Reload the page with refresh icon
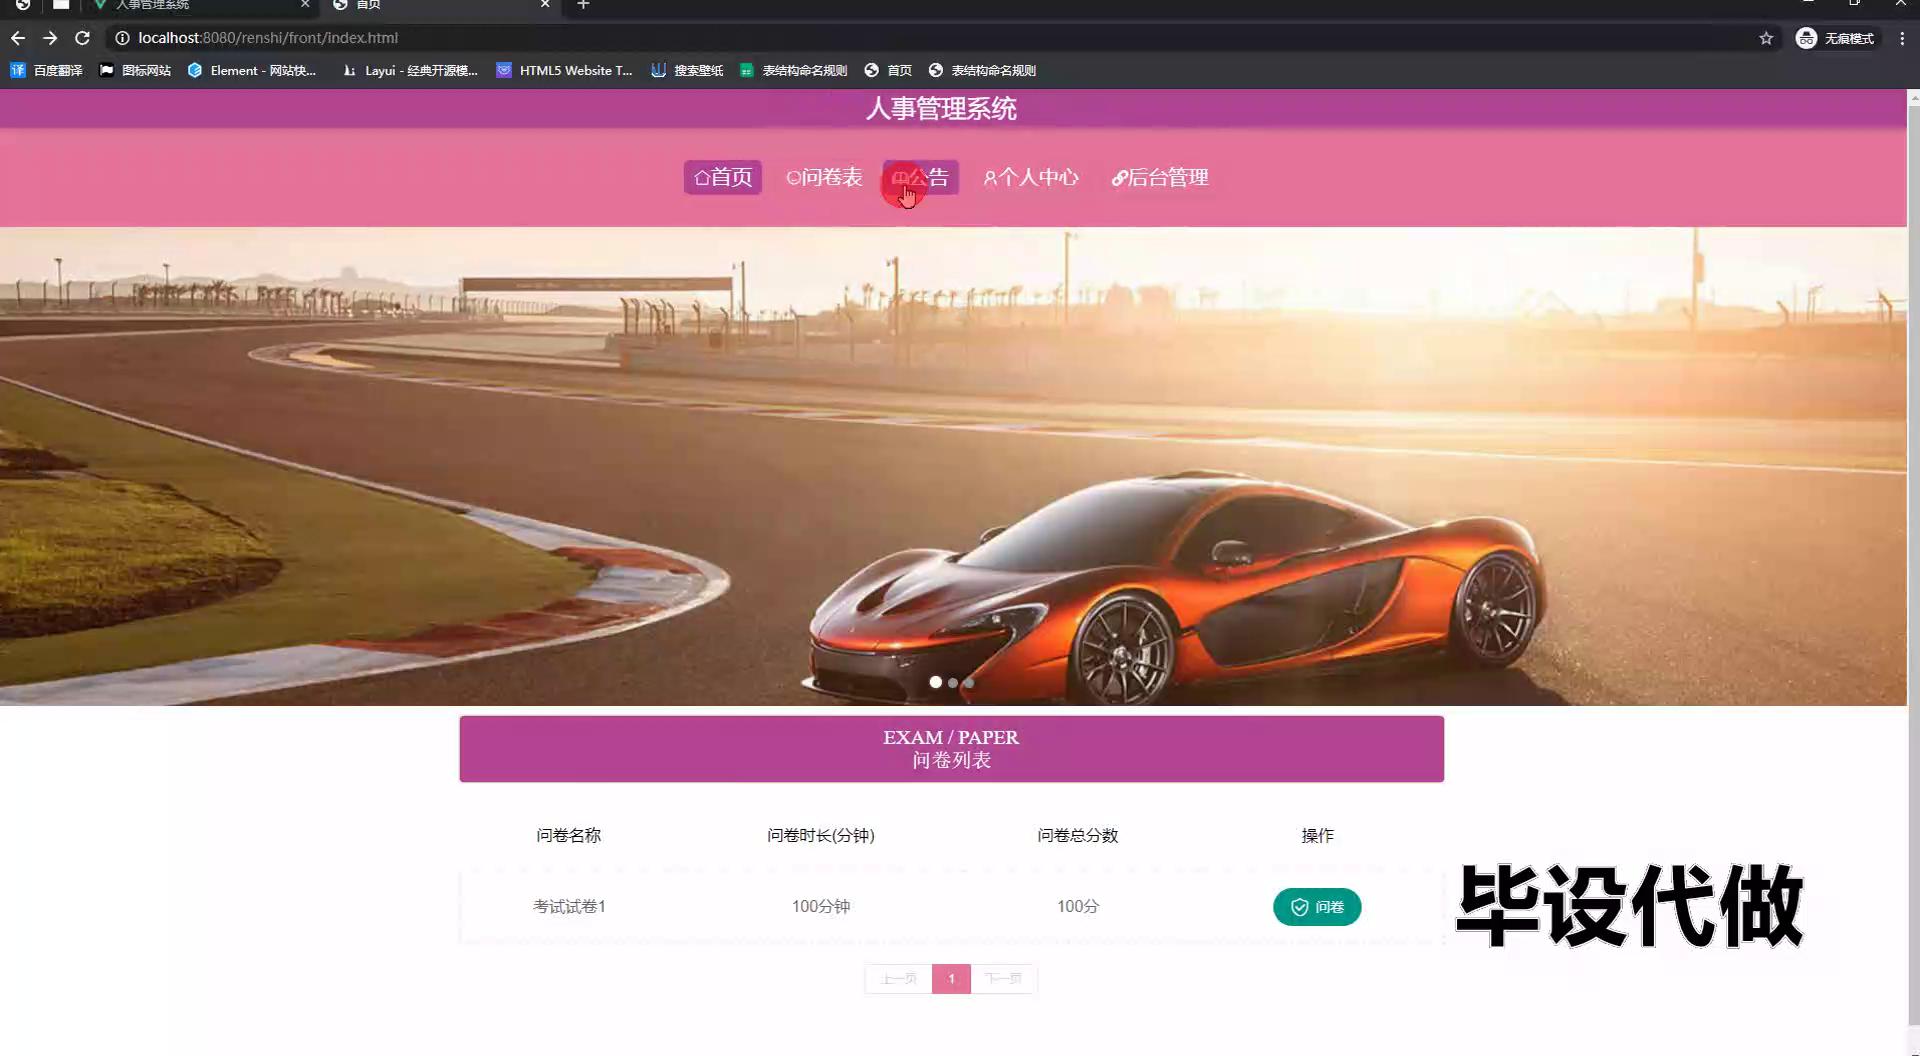Viewport: 1920px width, 1056px height. (x=83, y=38)
